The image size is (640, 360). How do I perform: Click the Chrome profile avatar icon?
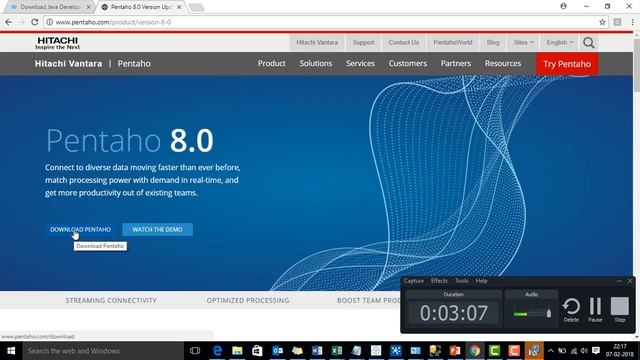click(x=563, y=6)
